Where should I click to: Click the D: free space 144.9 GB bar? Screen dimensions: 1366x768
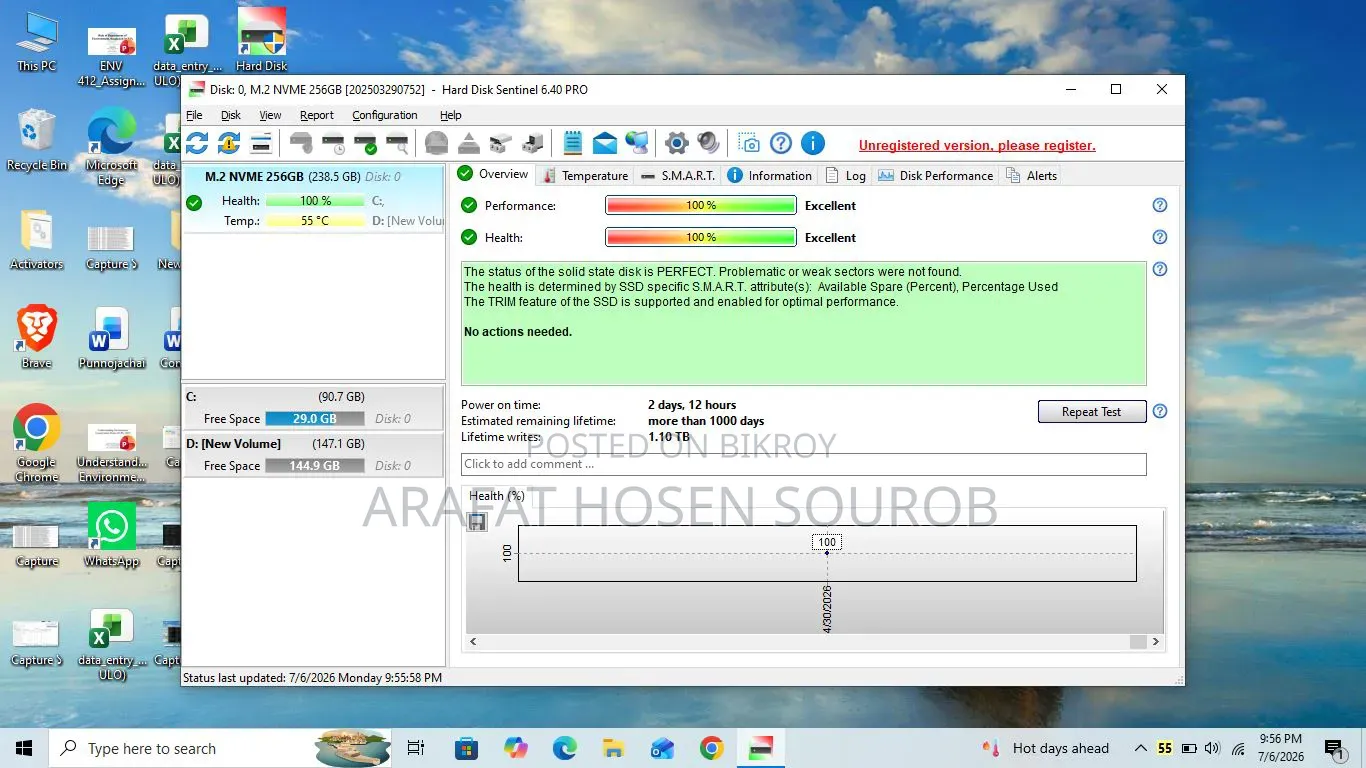pos(315,466)
